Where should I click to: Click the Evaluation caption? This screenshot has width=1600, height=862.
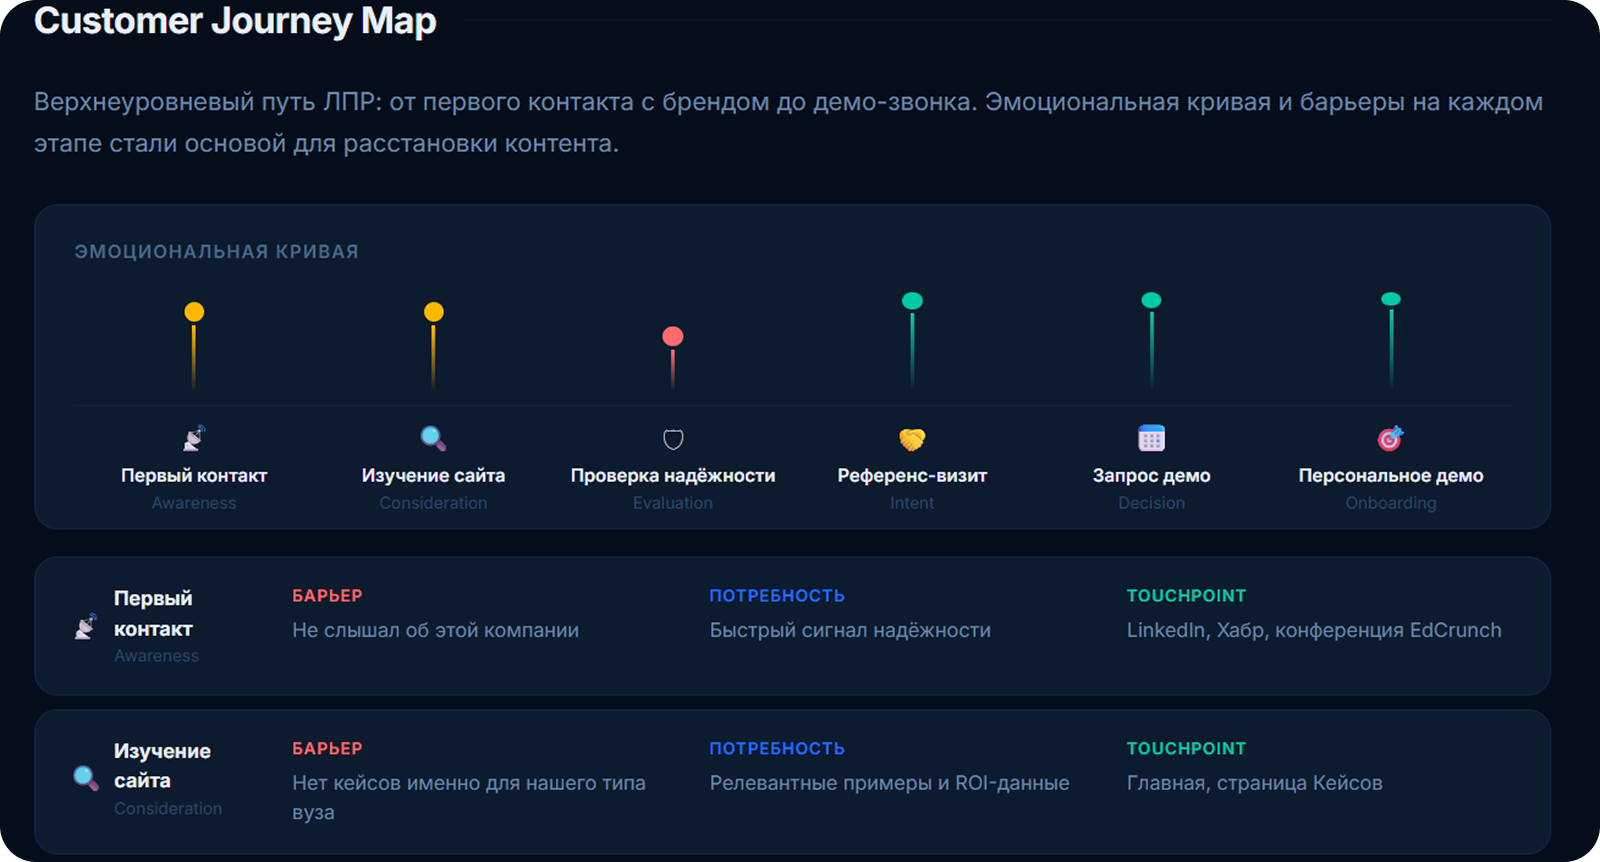click(x=673, y=503)
